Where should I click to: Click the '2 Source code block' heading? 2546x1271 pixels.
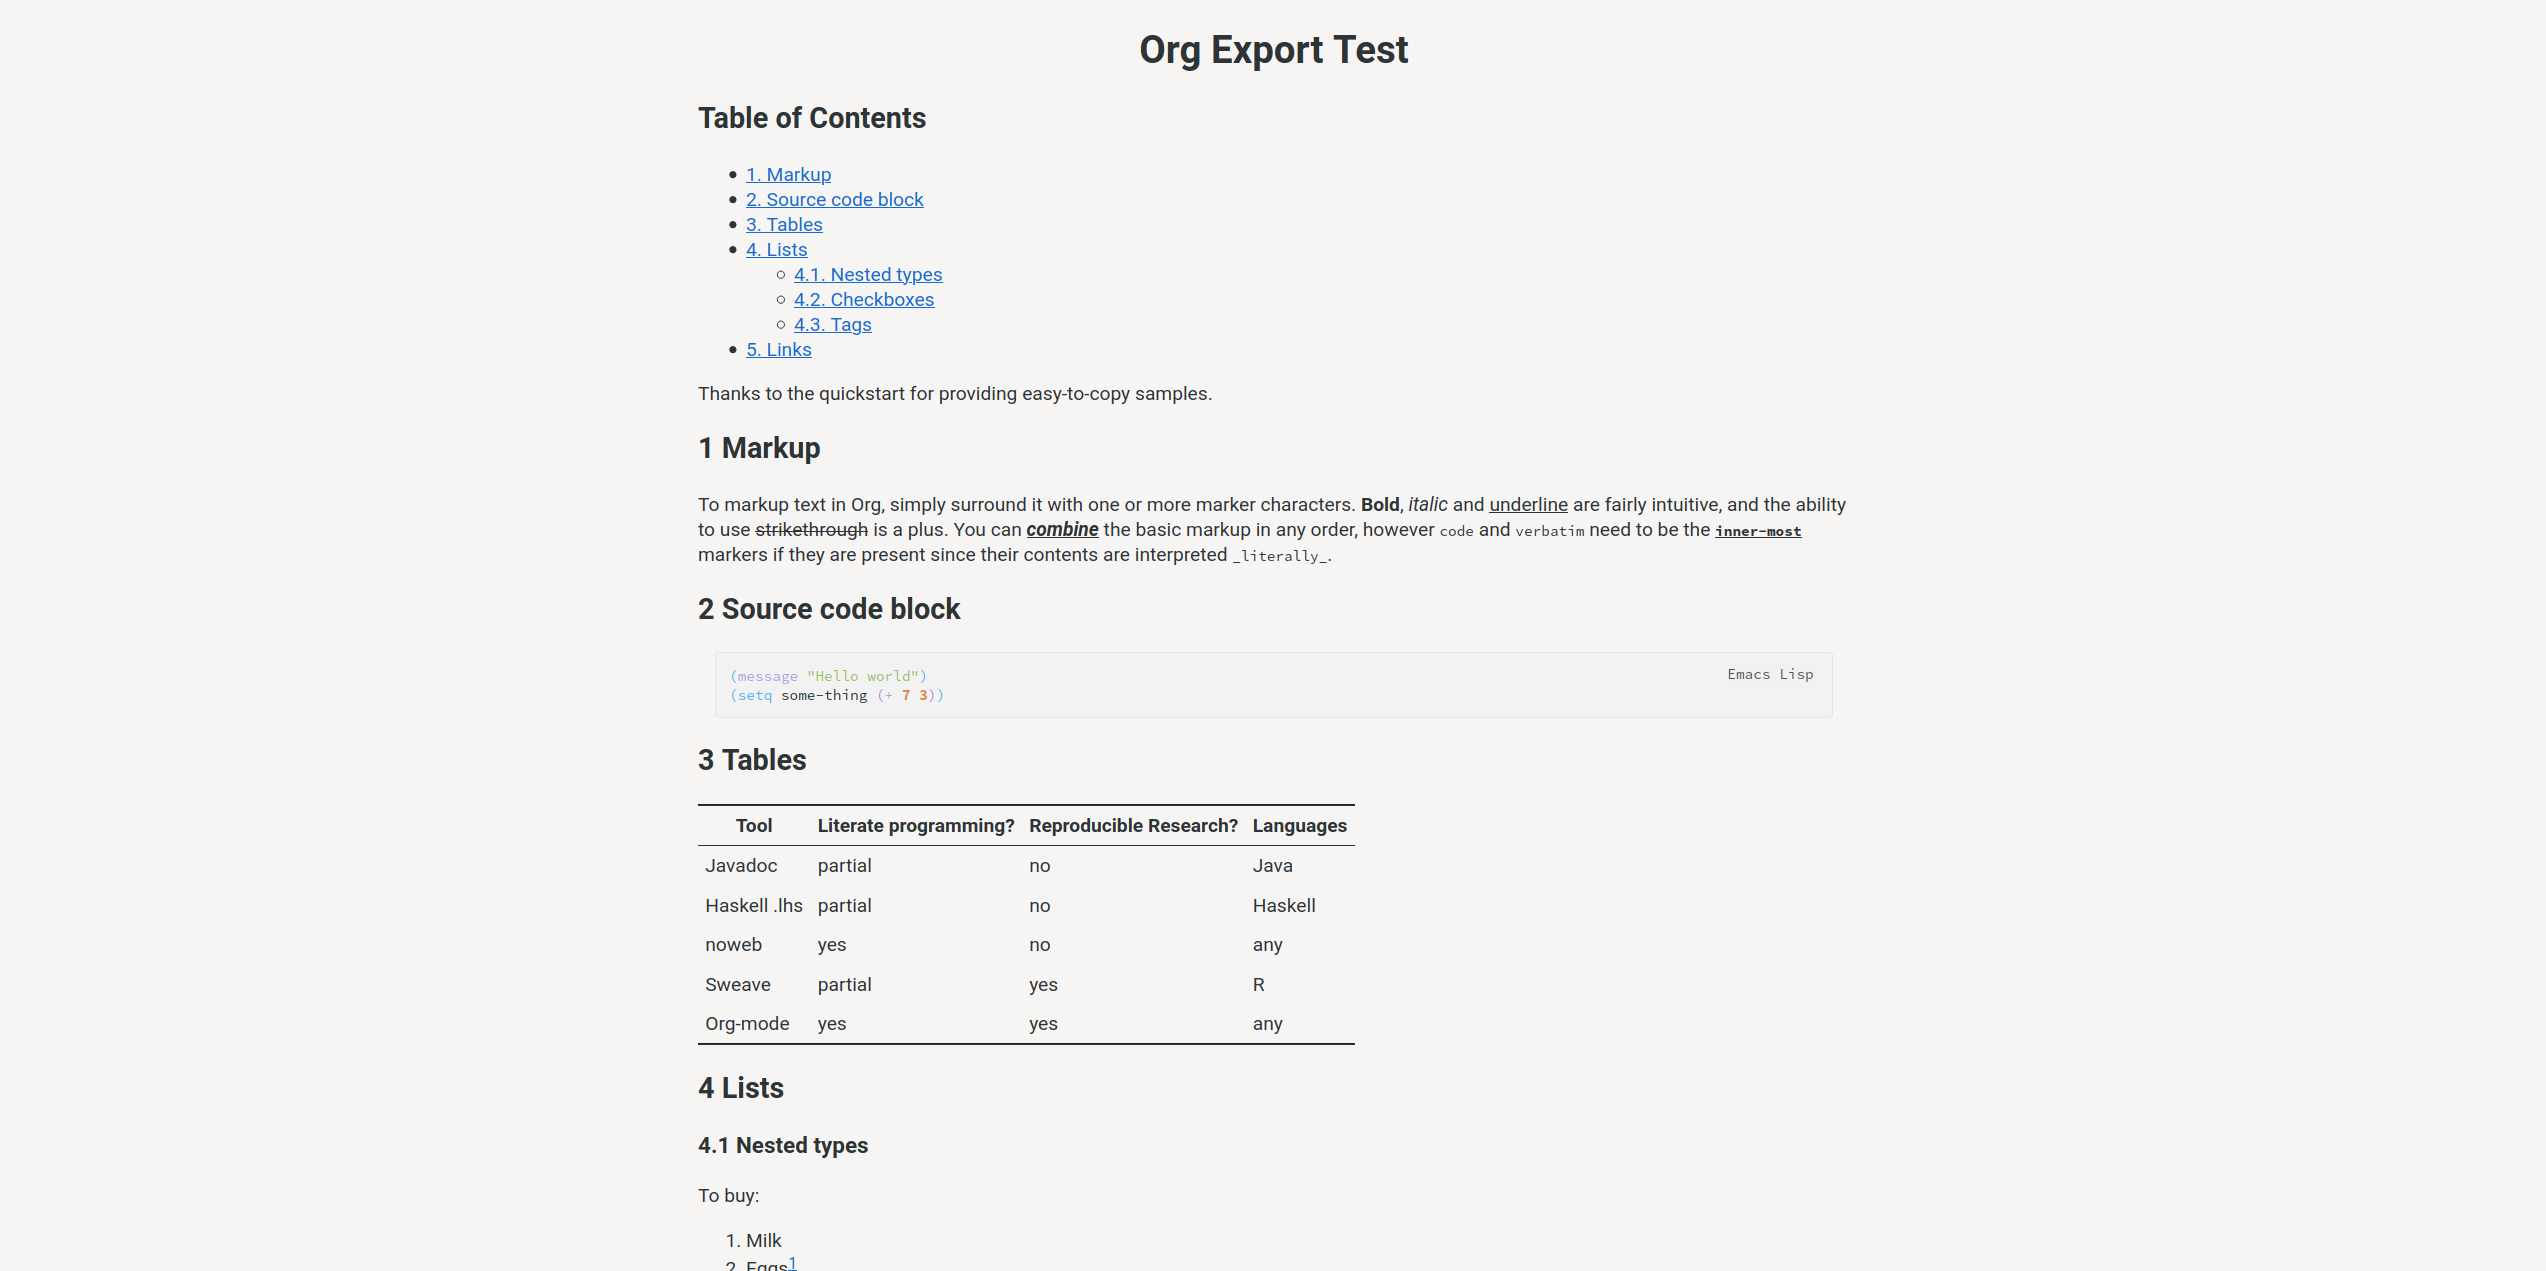(x=828, y=609)
